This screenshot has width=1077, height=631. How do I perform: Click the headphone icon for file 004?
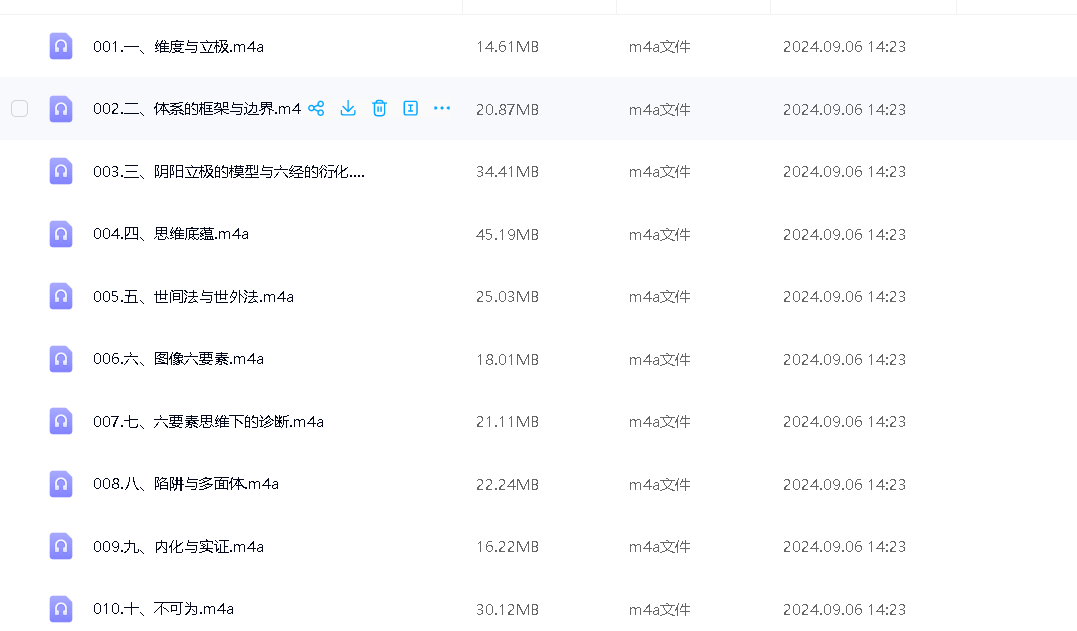click(61, 234)
